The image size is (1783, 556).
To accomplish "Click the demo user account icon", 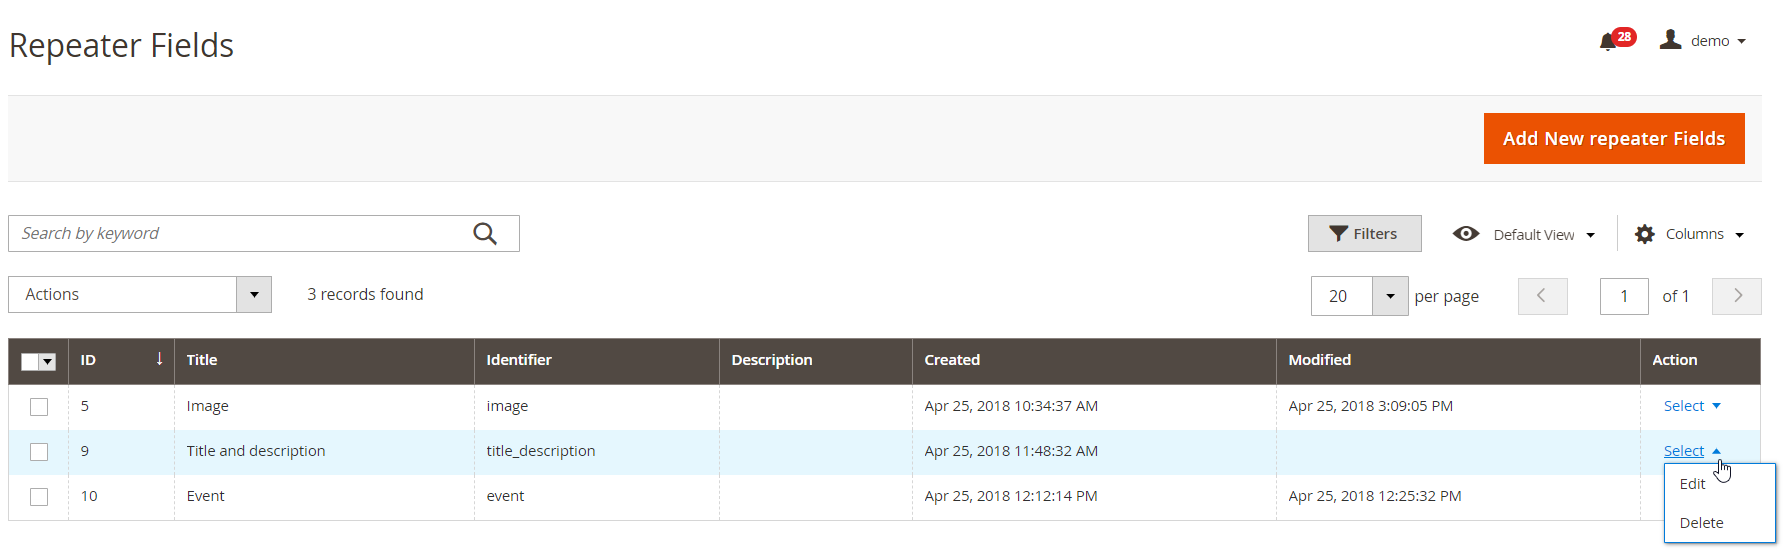I will click(1670, 40).
